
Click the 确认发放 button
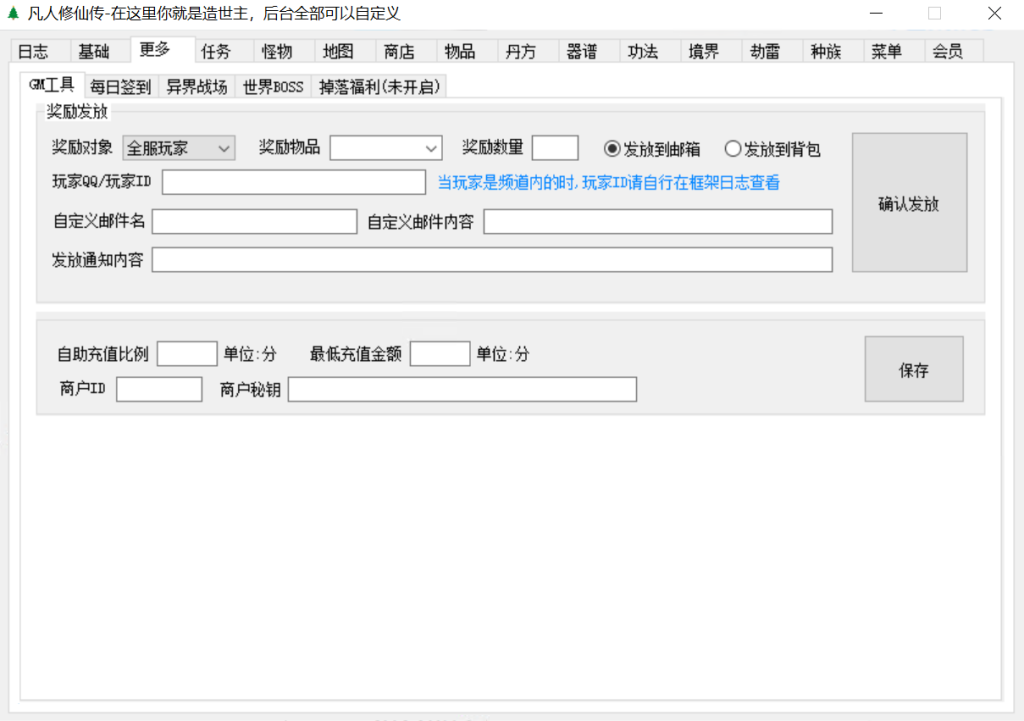coord(909,203)
